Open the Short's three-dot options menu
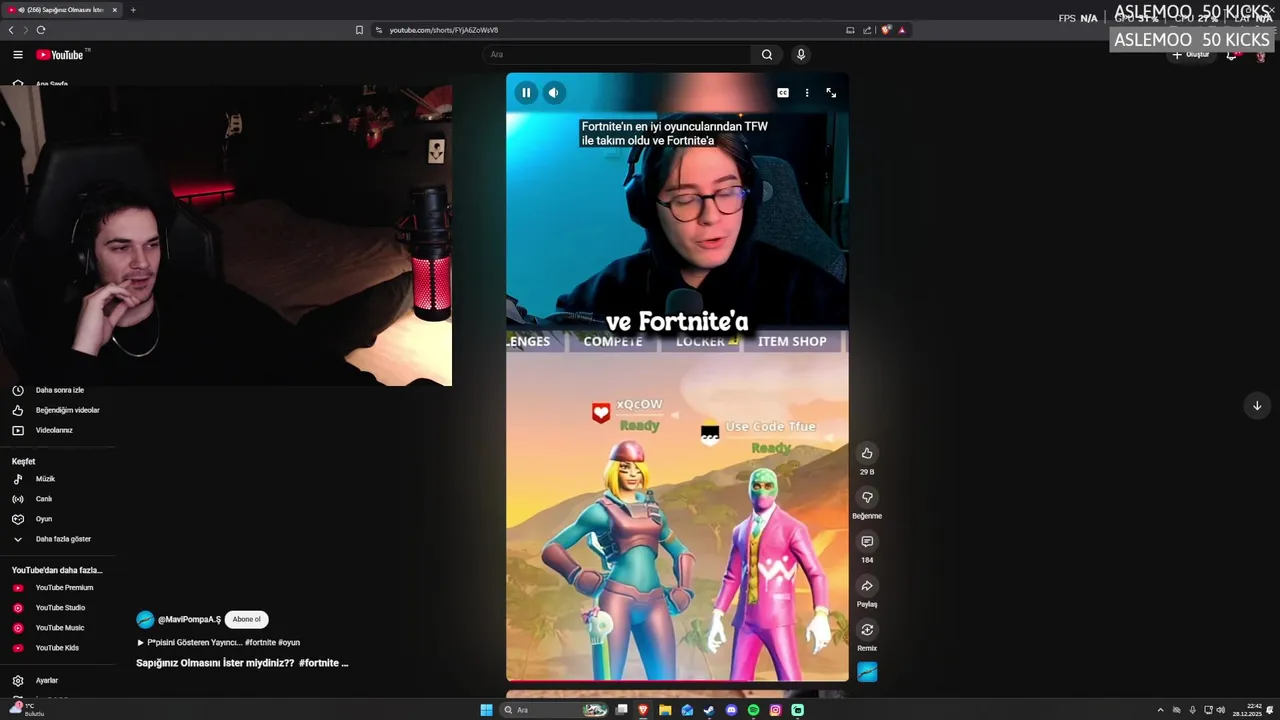 coord(807,93)
